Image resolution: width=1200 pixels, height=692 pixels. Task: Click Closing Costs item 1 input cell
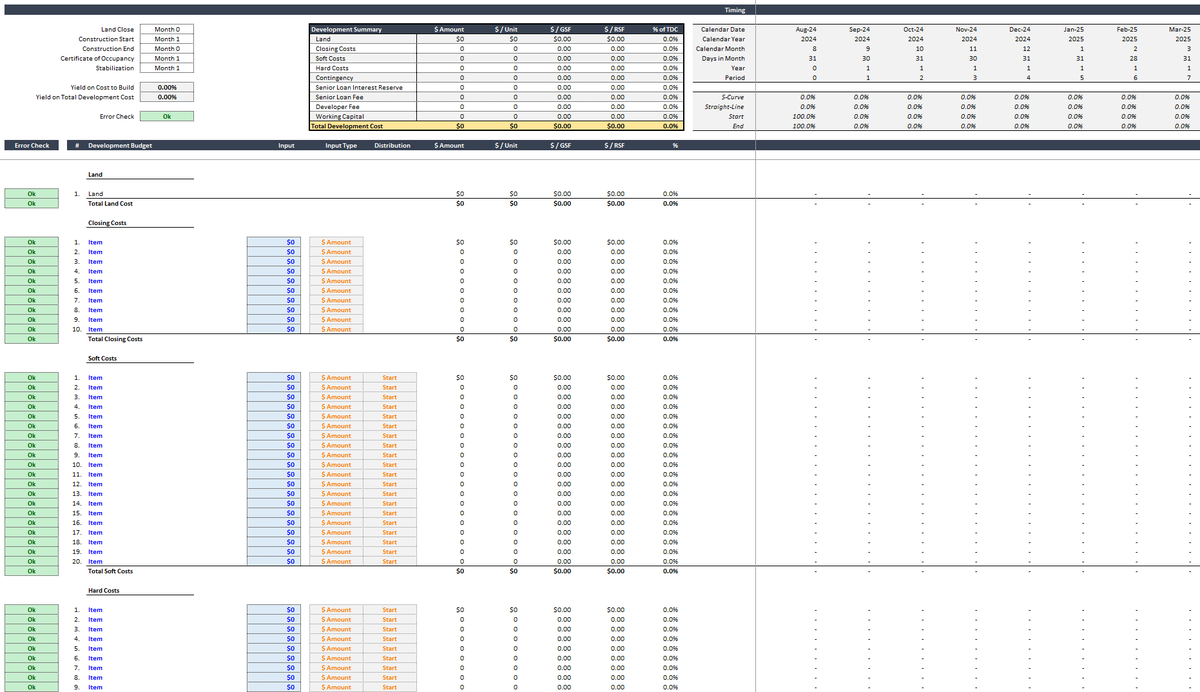pyautogui.click(x=272, y=242)
